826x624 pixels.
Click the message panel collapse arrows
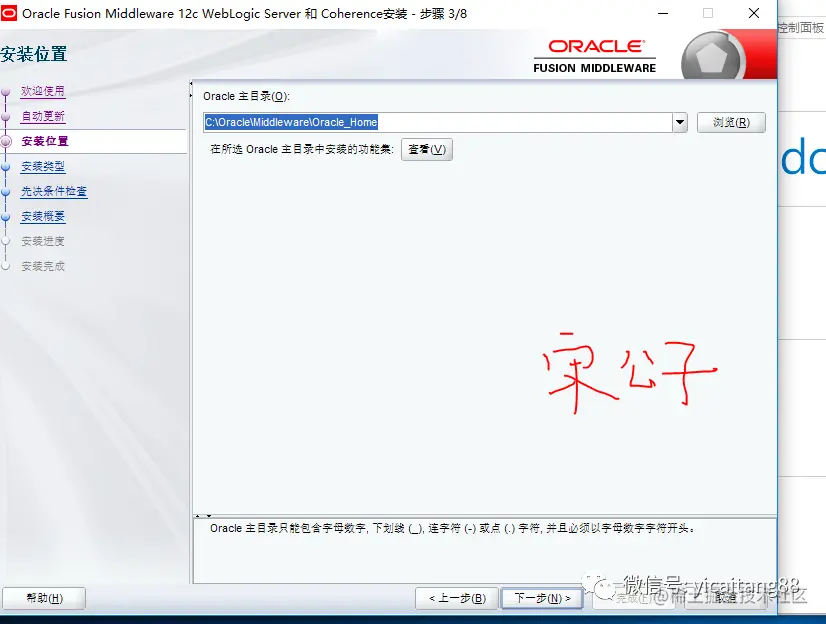point(203,516)
